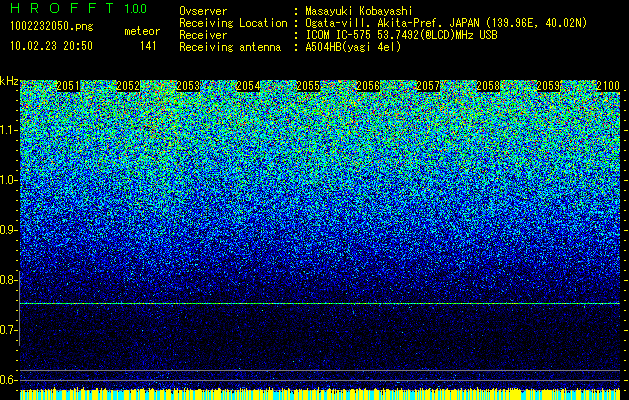Click the 0.7 frequency axis label

8,330
